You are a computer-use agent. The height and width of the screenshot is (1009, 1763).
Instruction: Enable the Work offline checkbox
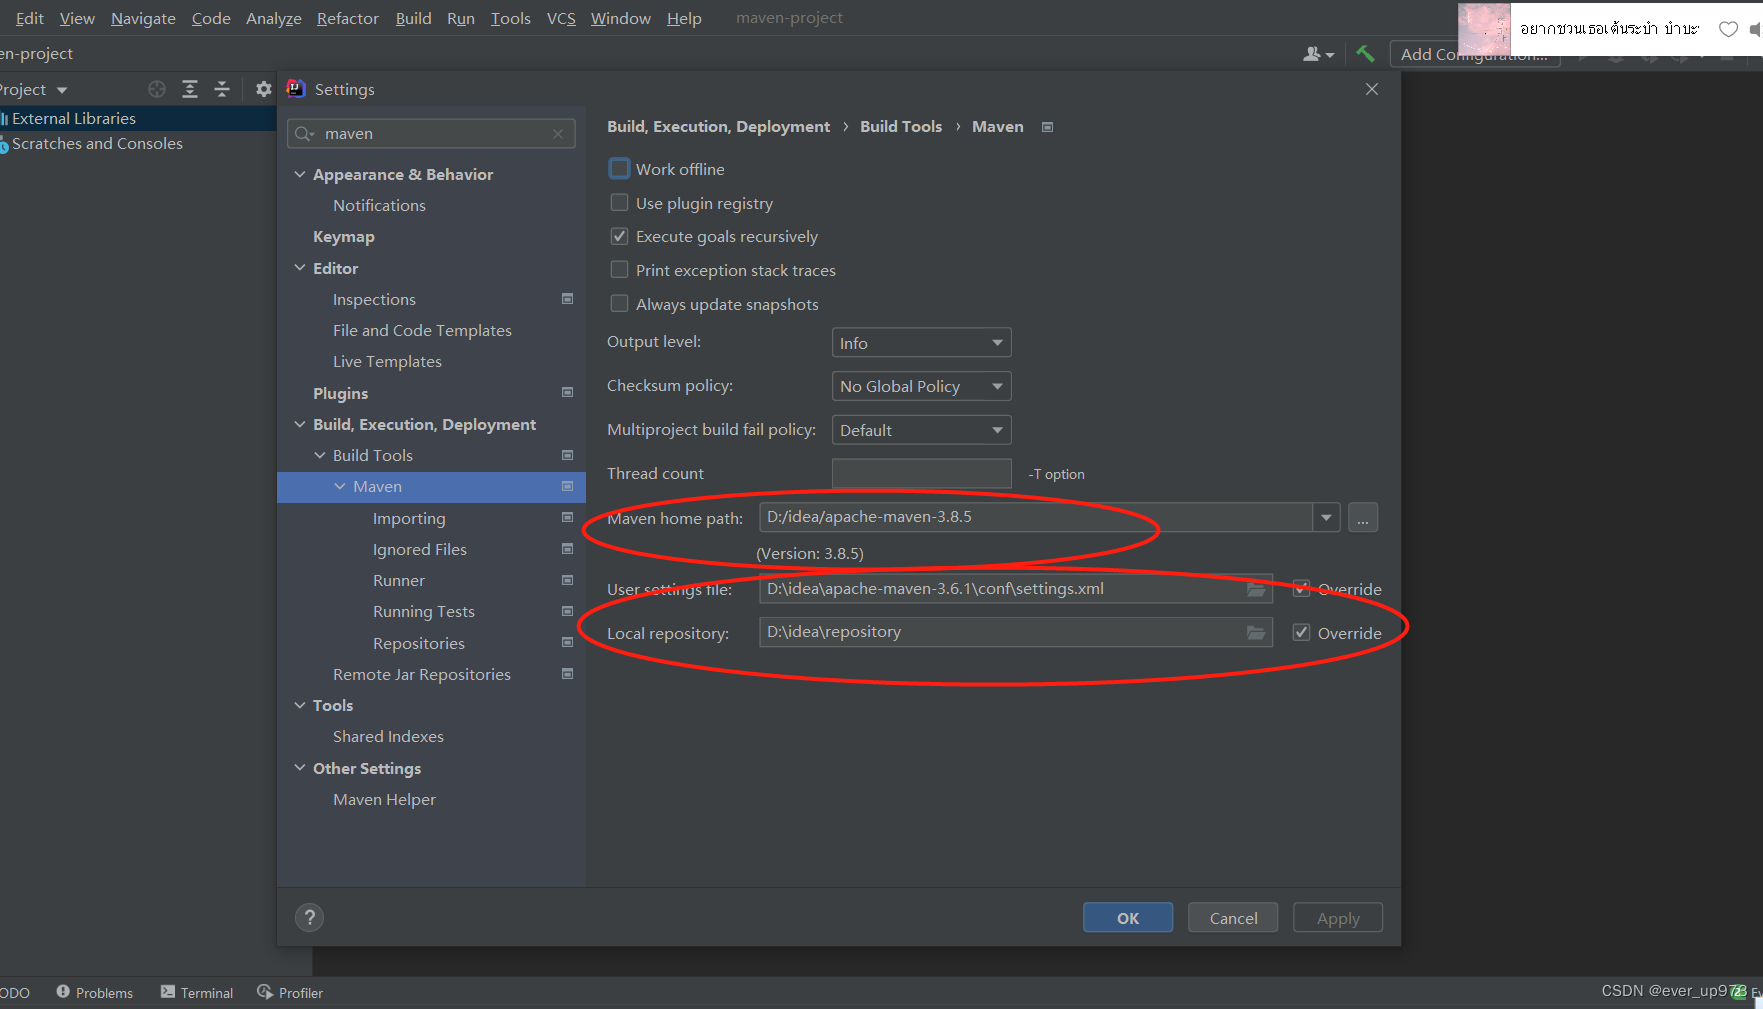pos(620,169)
